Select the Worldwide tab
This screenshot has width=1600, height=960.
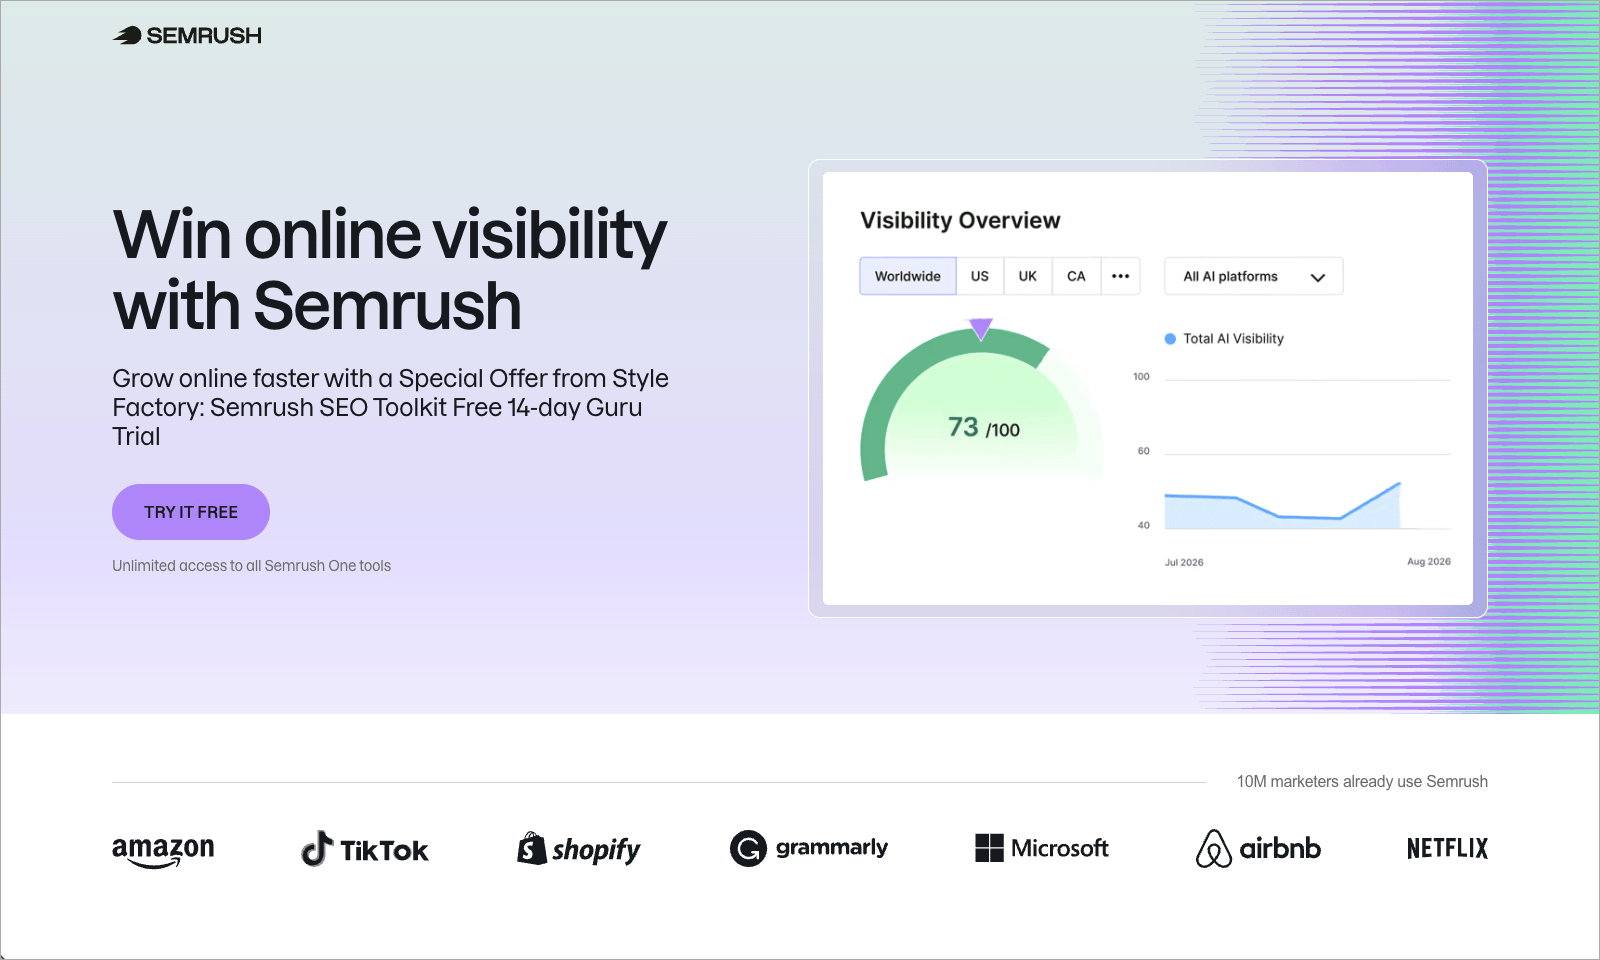point(908,276)
